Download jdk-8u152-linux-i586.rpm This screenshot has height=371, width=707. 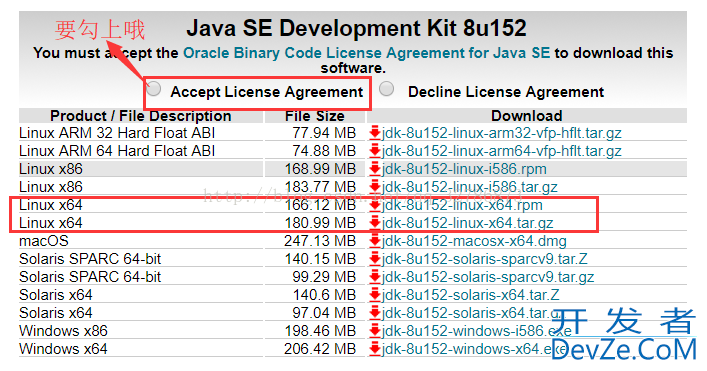[x=464, y=169]
